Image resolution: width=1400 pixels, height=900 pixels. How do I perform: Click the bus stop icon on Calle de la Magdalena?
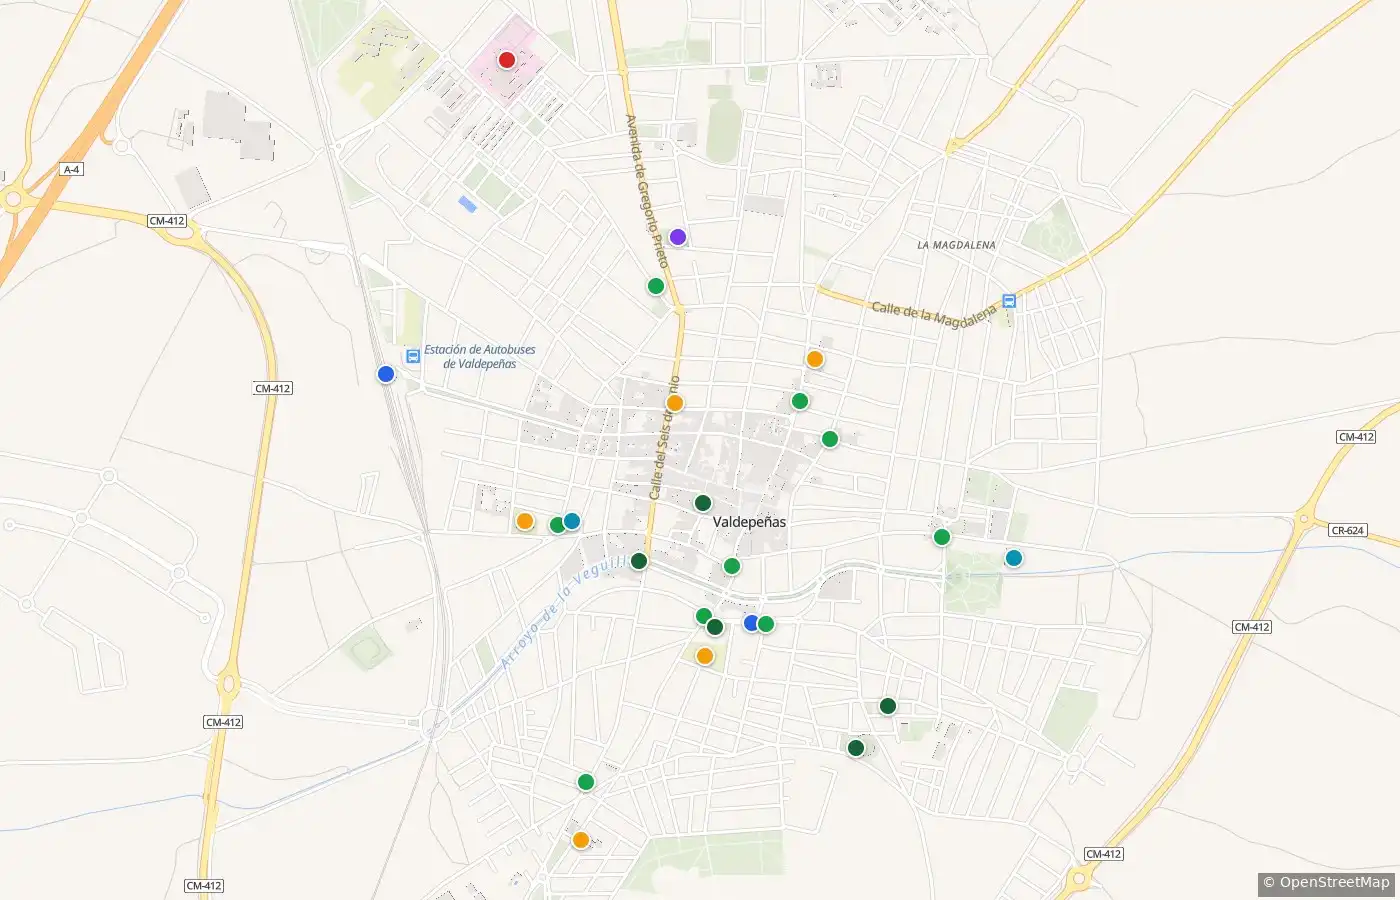(x=1009, y=300)
